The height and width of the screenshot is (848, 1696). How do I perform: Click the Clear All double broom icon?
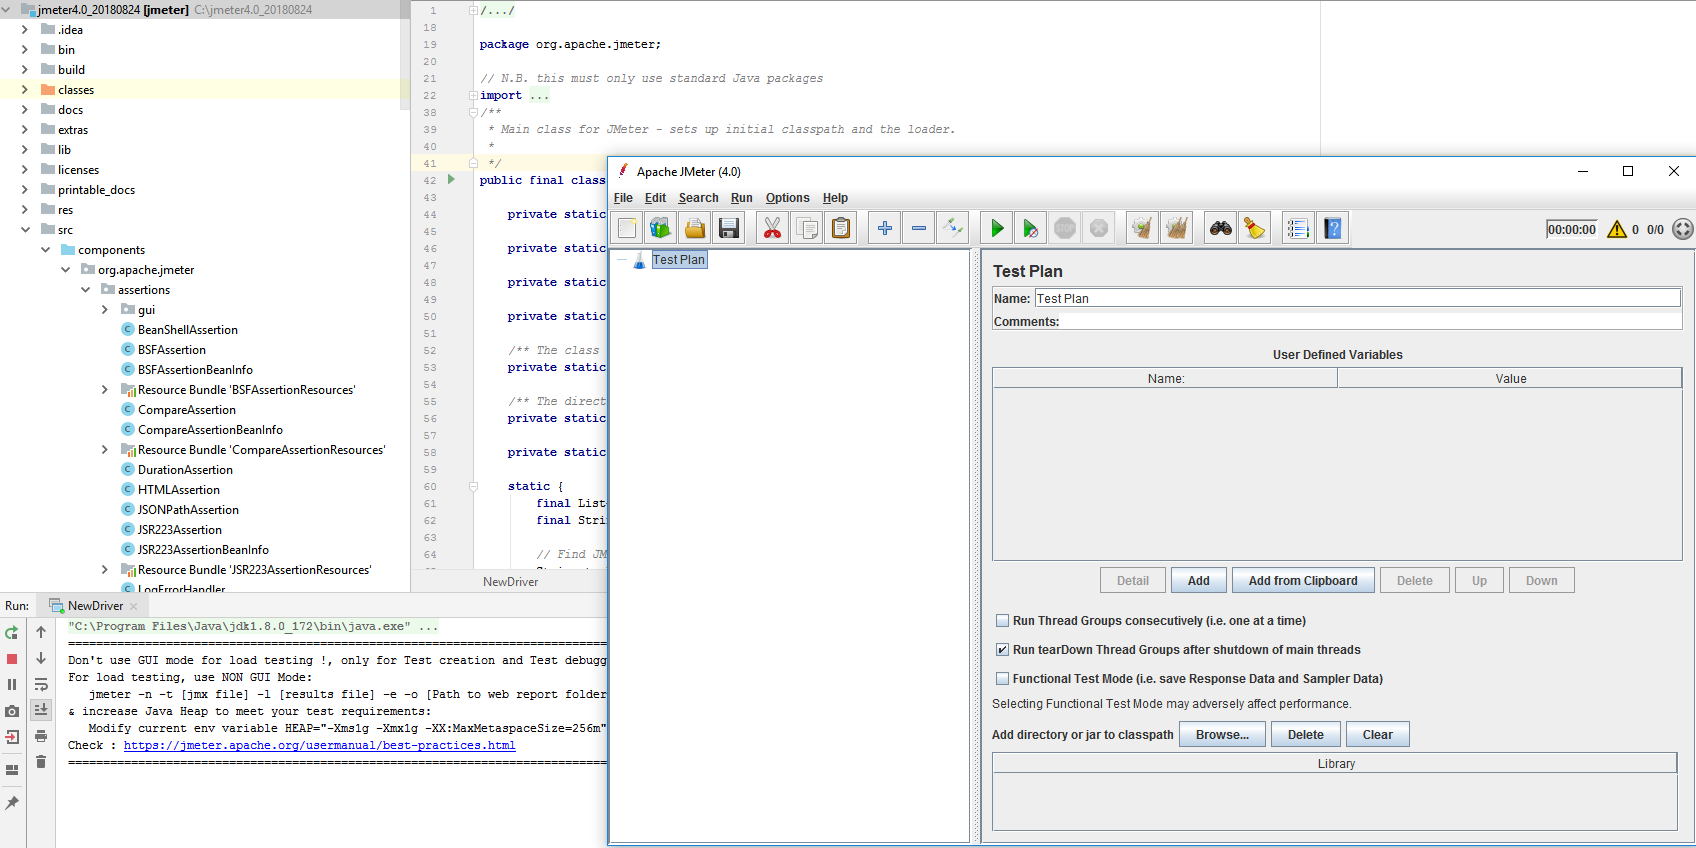pos(1177,228)
